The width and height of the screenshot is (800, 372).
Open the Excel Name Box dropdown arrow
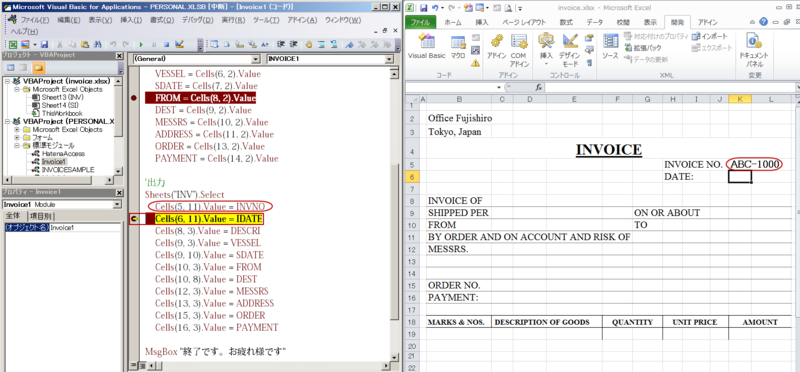click(498, 87)
